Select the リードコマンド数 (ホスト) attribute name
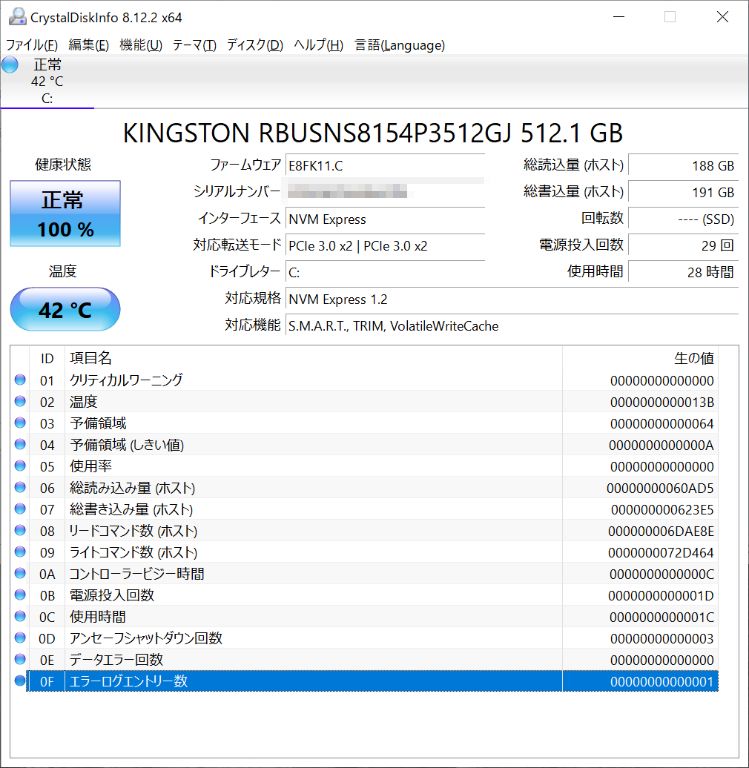 tap(133, 531)
